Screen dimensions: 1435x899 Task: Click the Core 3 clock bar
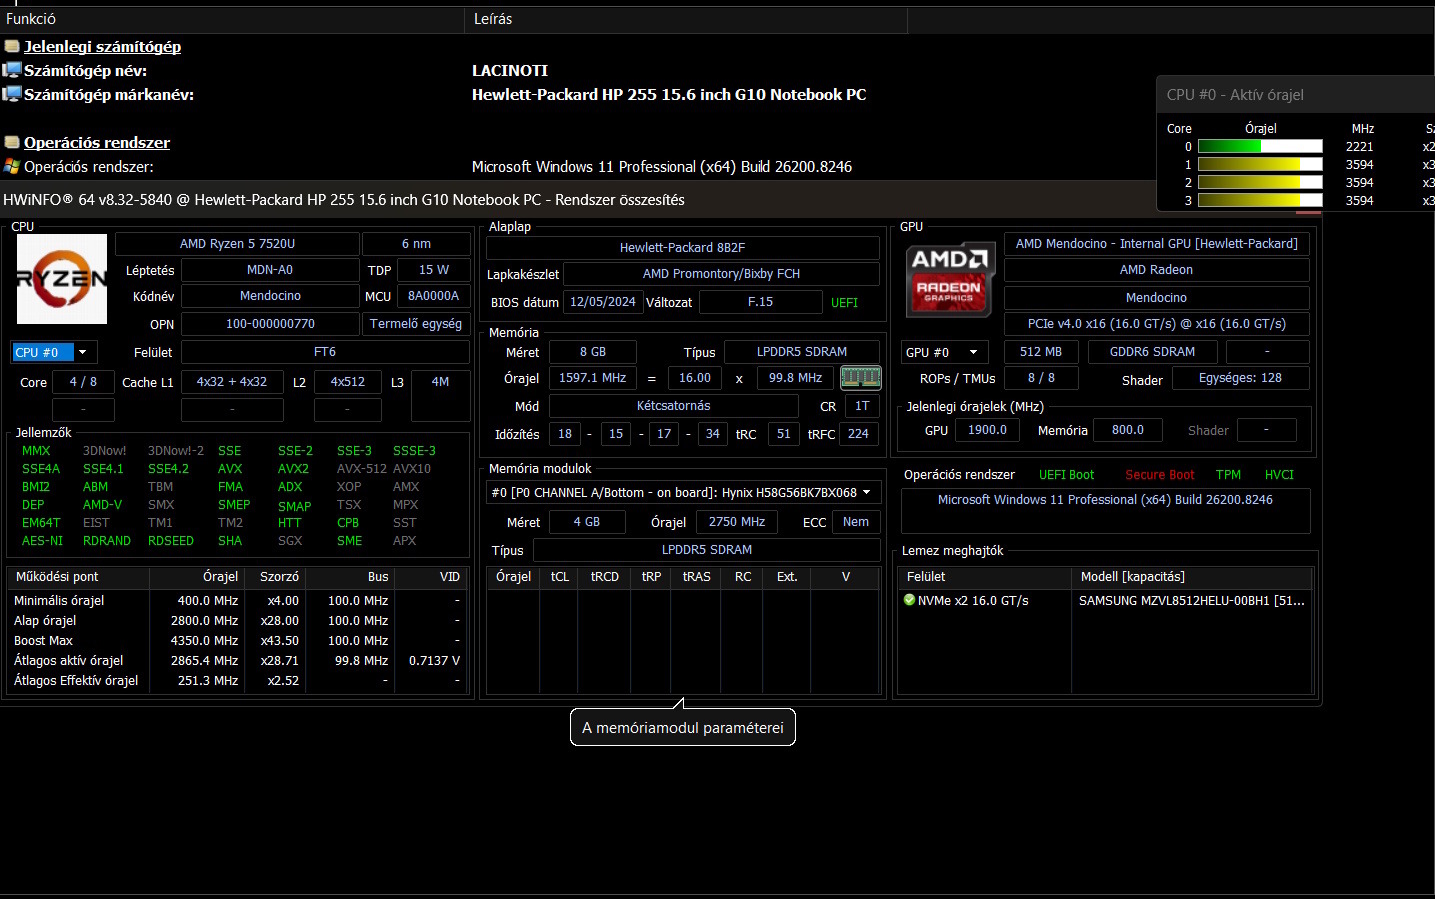pyautogui.click(x=1260, y=200)
